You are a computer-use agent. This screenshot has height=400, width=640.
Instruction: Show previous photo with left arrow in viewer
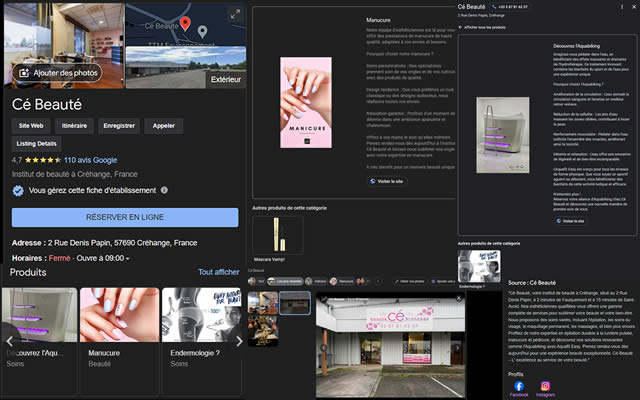(x=323, y=348)
